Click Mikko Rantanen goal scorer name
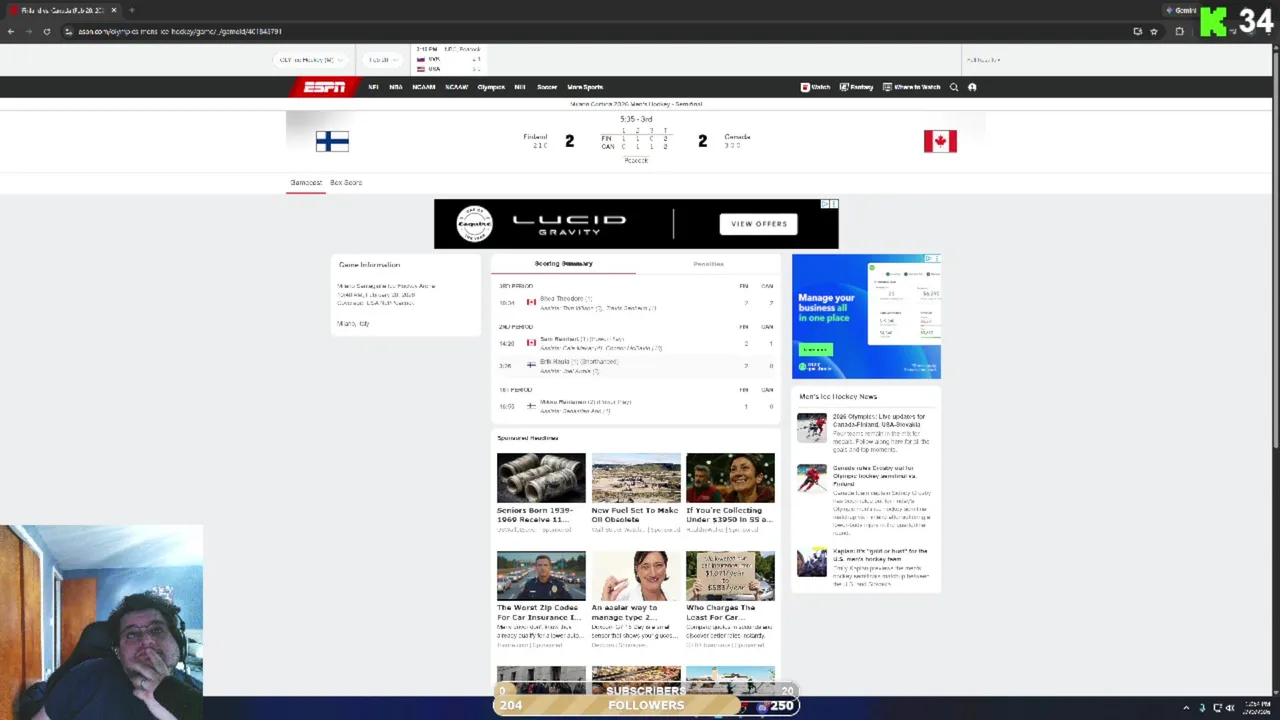Image resolution: width=1280 pixels, height=720 pixels. click(x=563, y=402)
